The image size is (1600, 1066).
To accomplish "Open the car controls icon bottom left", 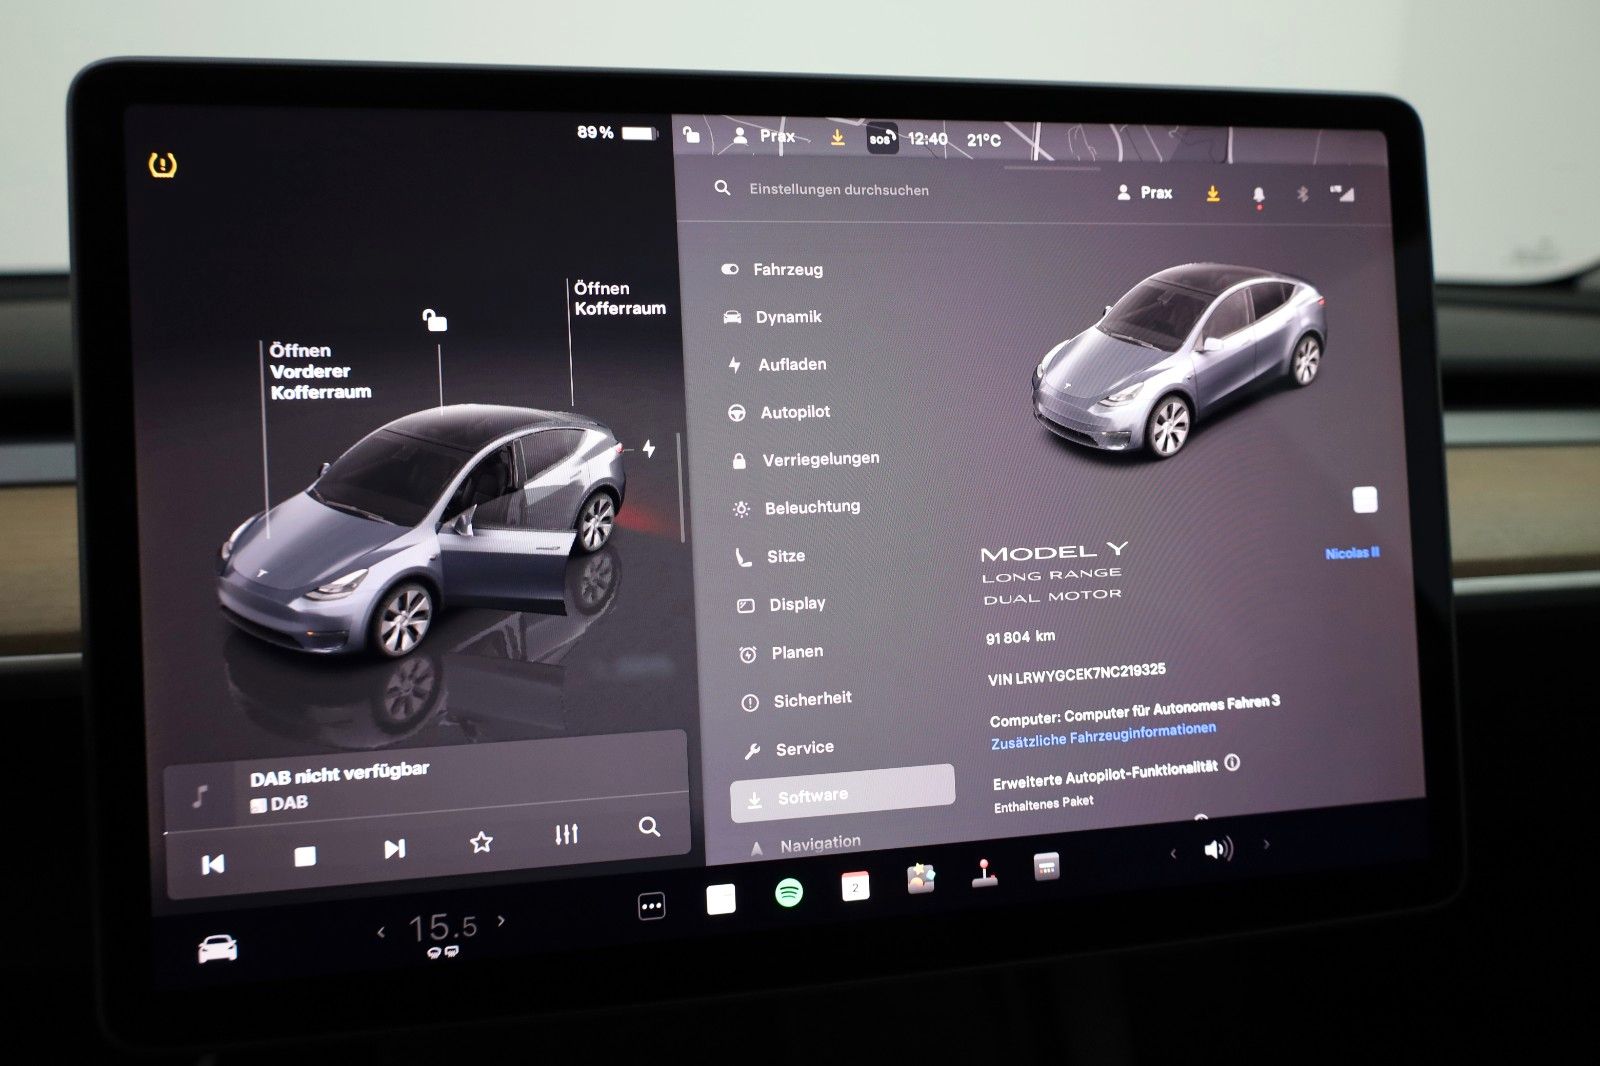I will pyautogui.click(x=217, y=947).
